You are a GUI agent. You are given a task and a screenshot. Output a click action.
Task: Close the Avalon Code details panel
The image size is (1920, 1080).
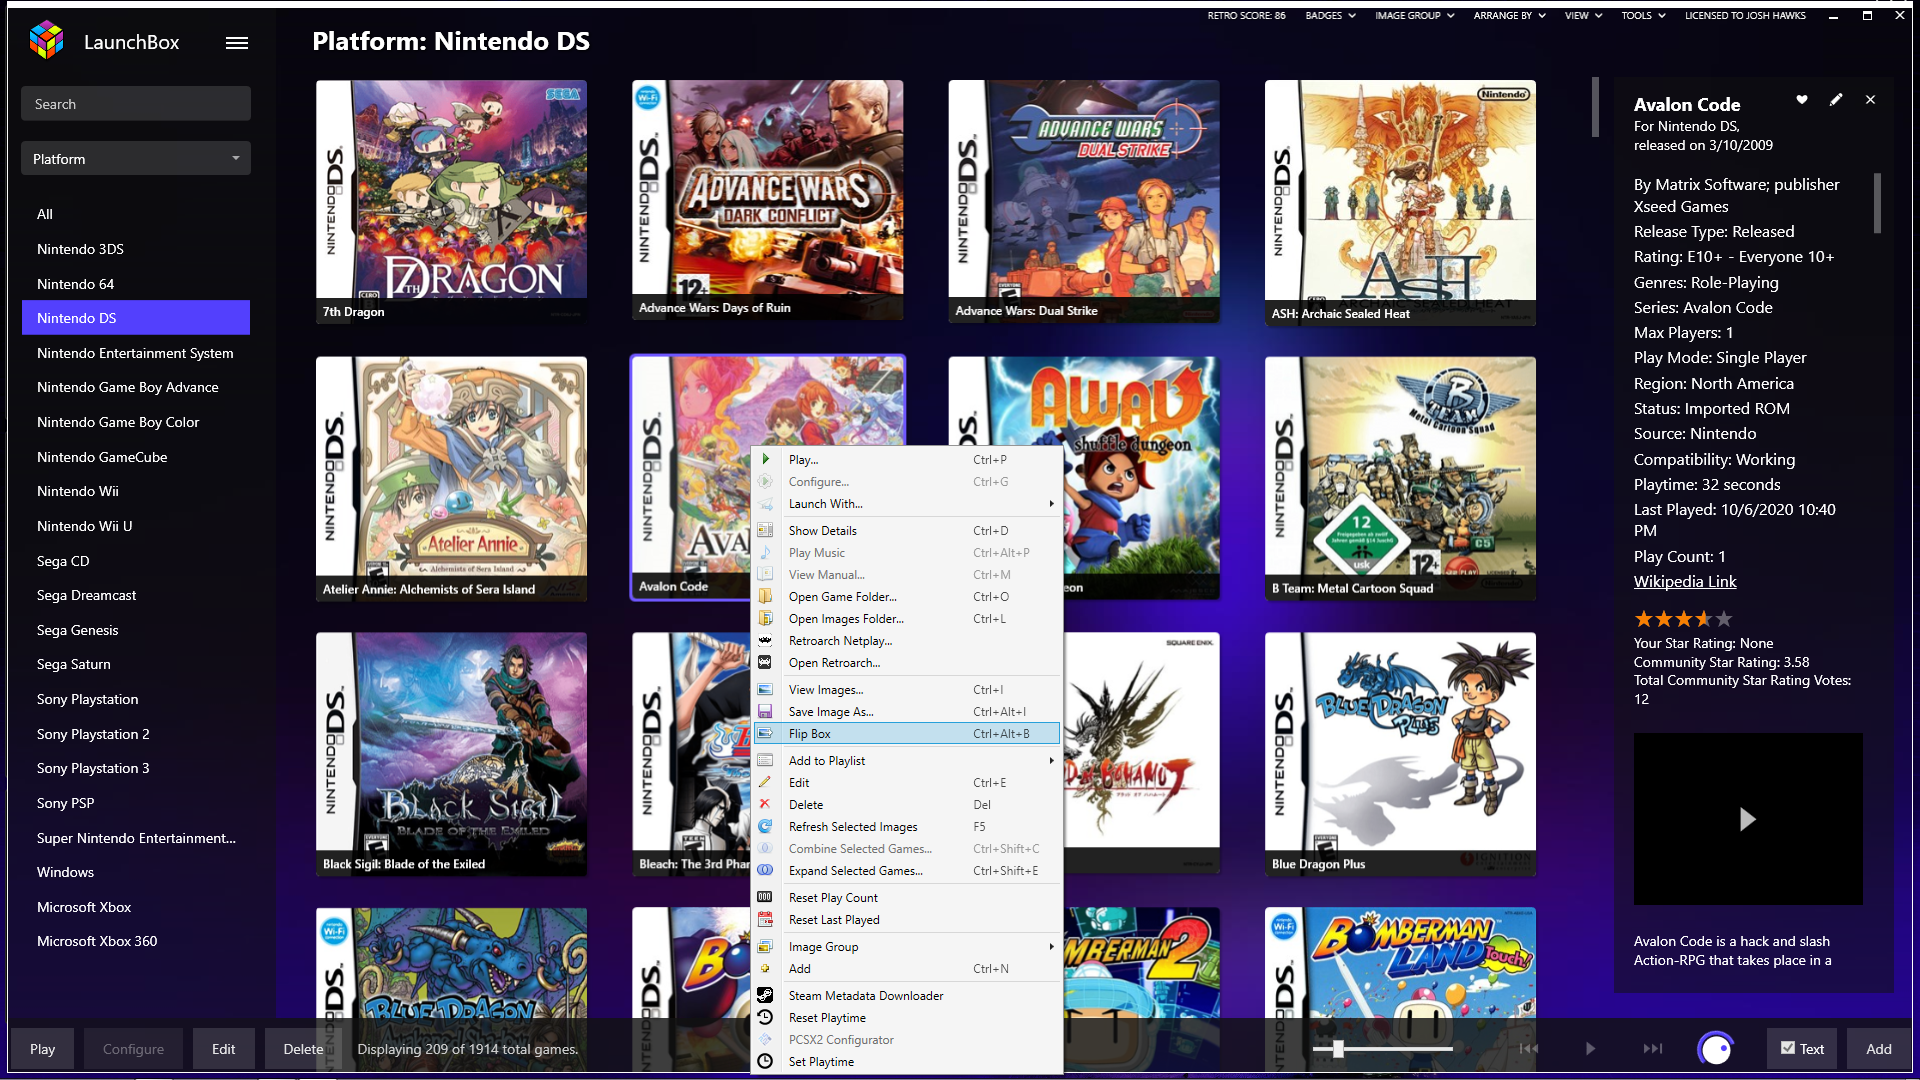1870,100
